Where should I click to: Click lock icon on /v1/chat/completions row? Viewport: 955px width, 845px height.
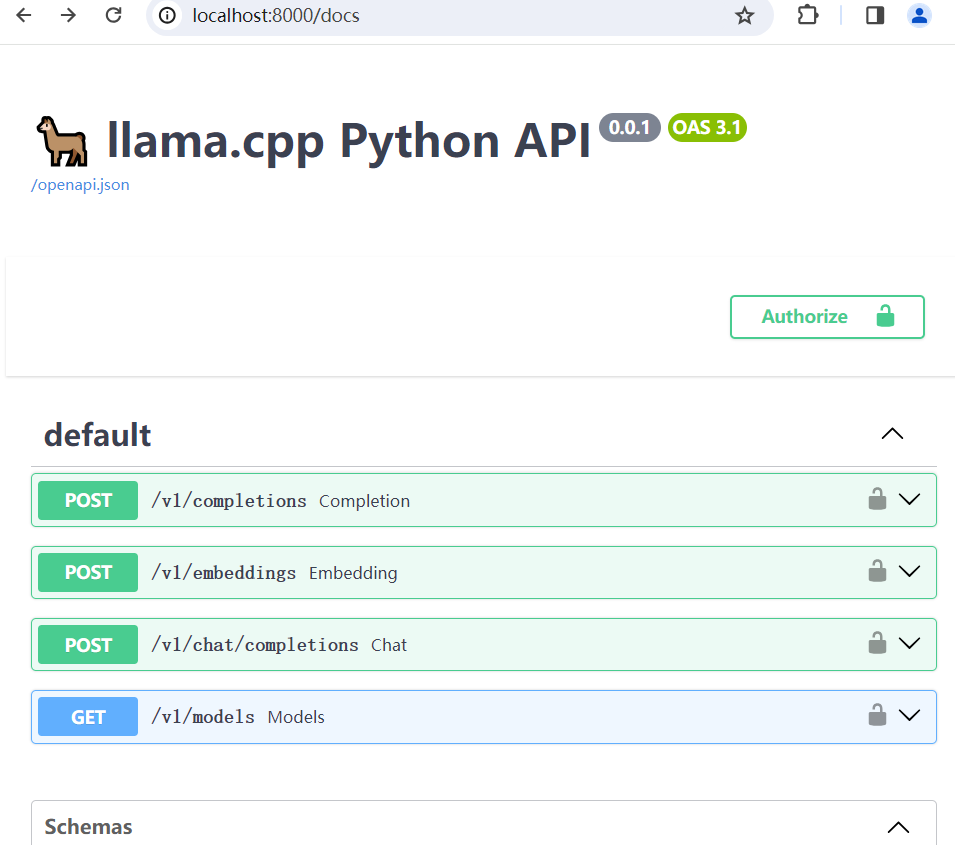pos(877,643)
